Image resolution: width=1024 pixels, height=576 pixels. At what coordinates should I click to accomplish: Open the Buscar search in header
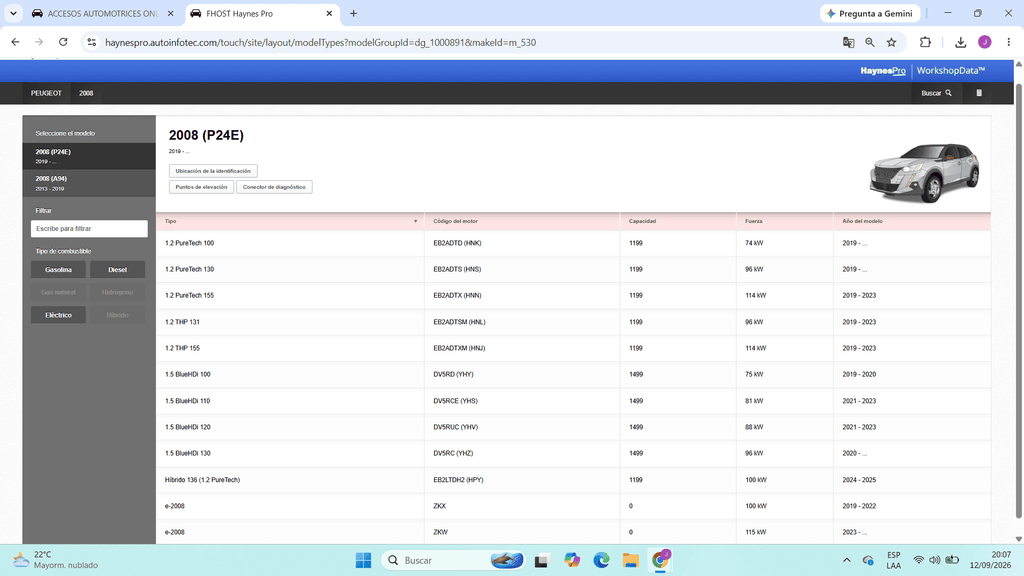[936, 93]
